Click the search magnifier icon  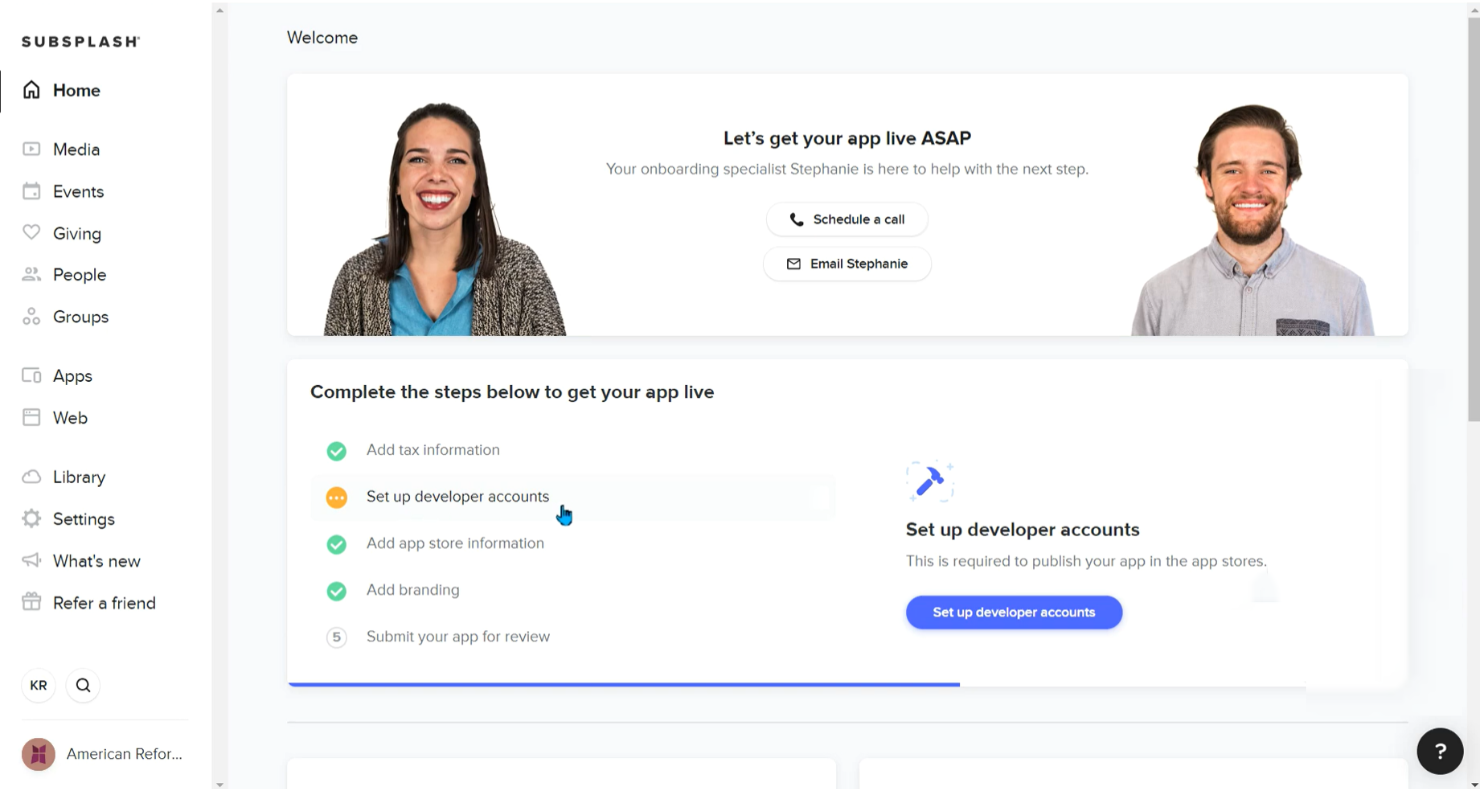click(x=83, y=685)
